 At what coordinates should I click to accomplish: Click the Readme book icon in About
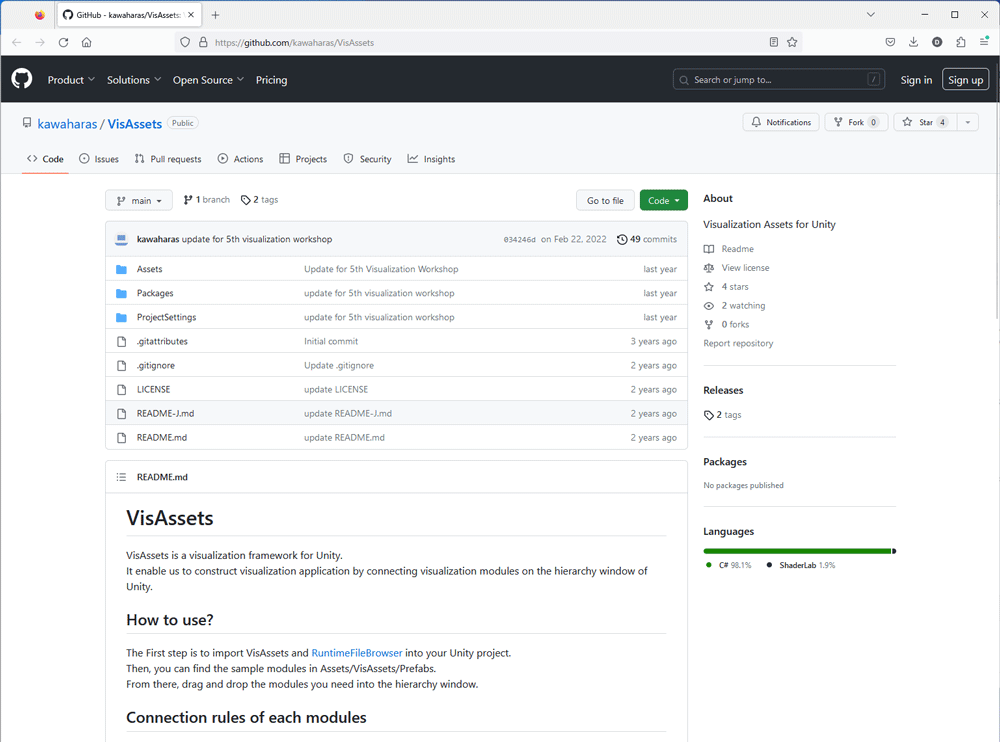(709, 249)
